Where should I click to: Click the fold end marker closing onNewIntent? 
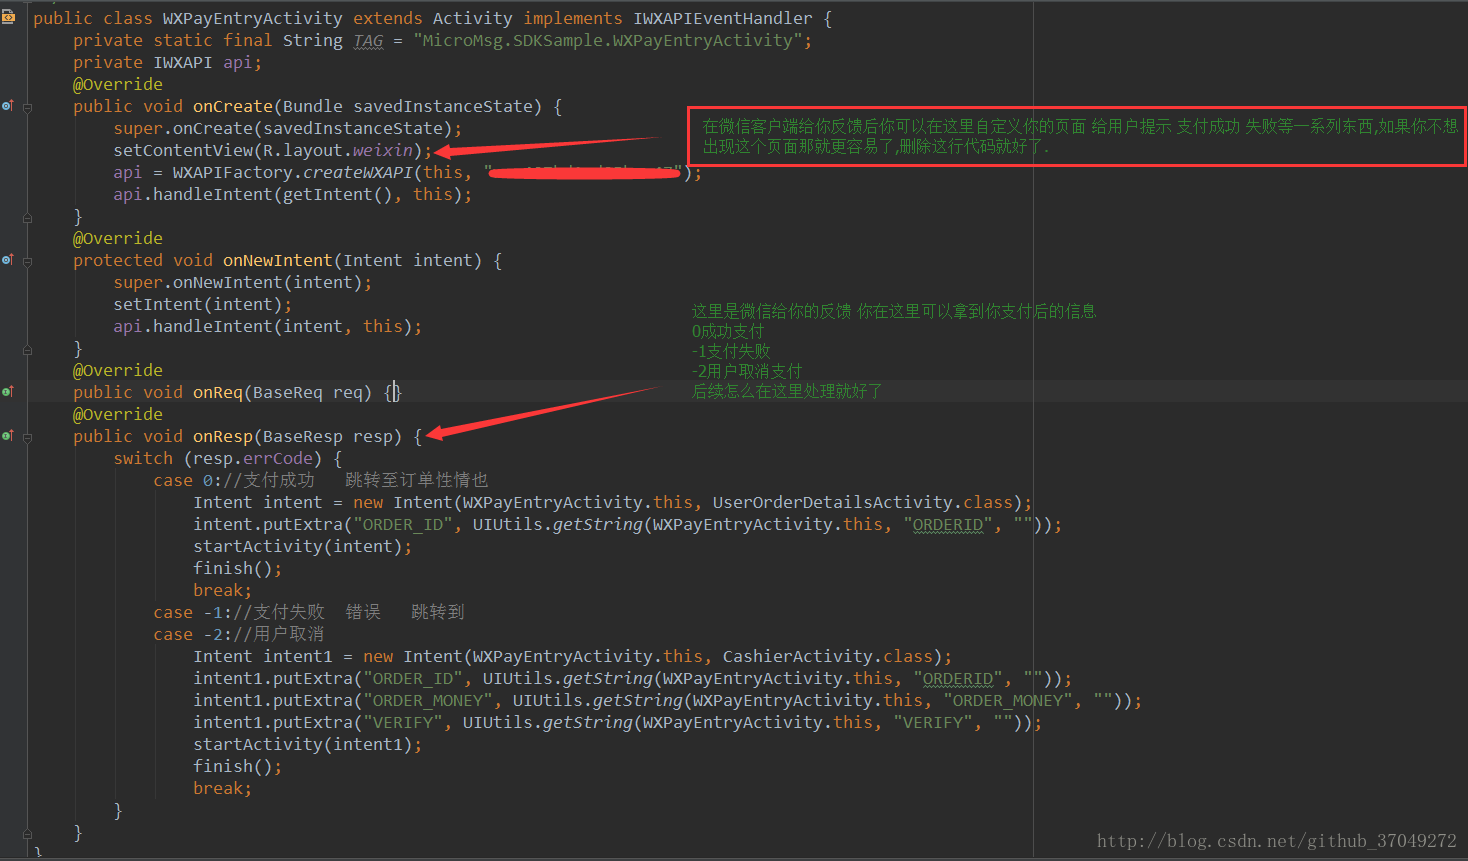[x=28, y=349]
